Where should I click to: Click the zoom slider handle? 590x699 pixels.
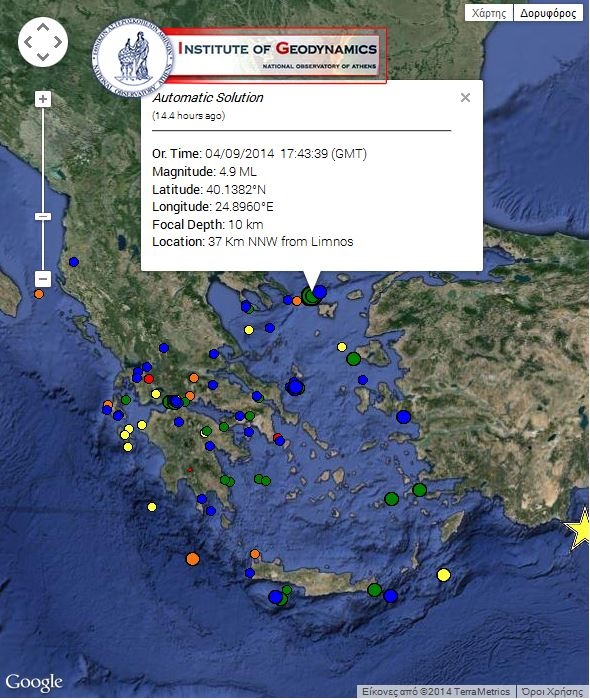[43, 217]
